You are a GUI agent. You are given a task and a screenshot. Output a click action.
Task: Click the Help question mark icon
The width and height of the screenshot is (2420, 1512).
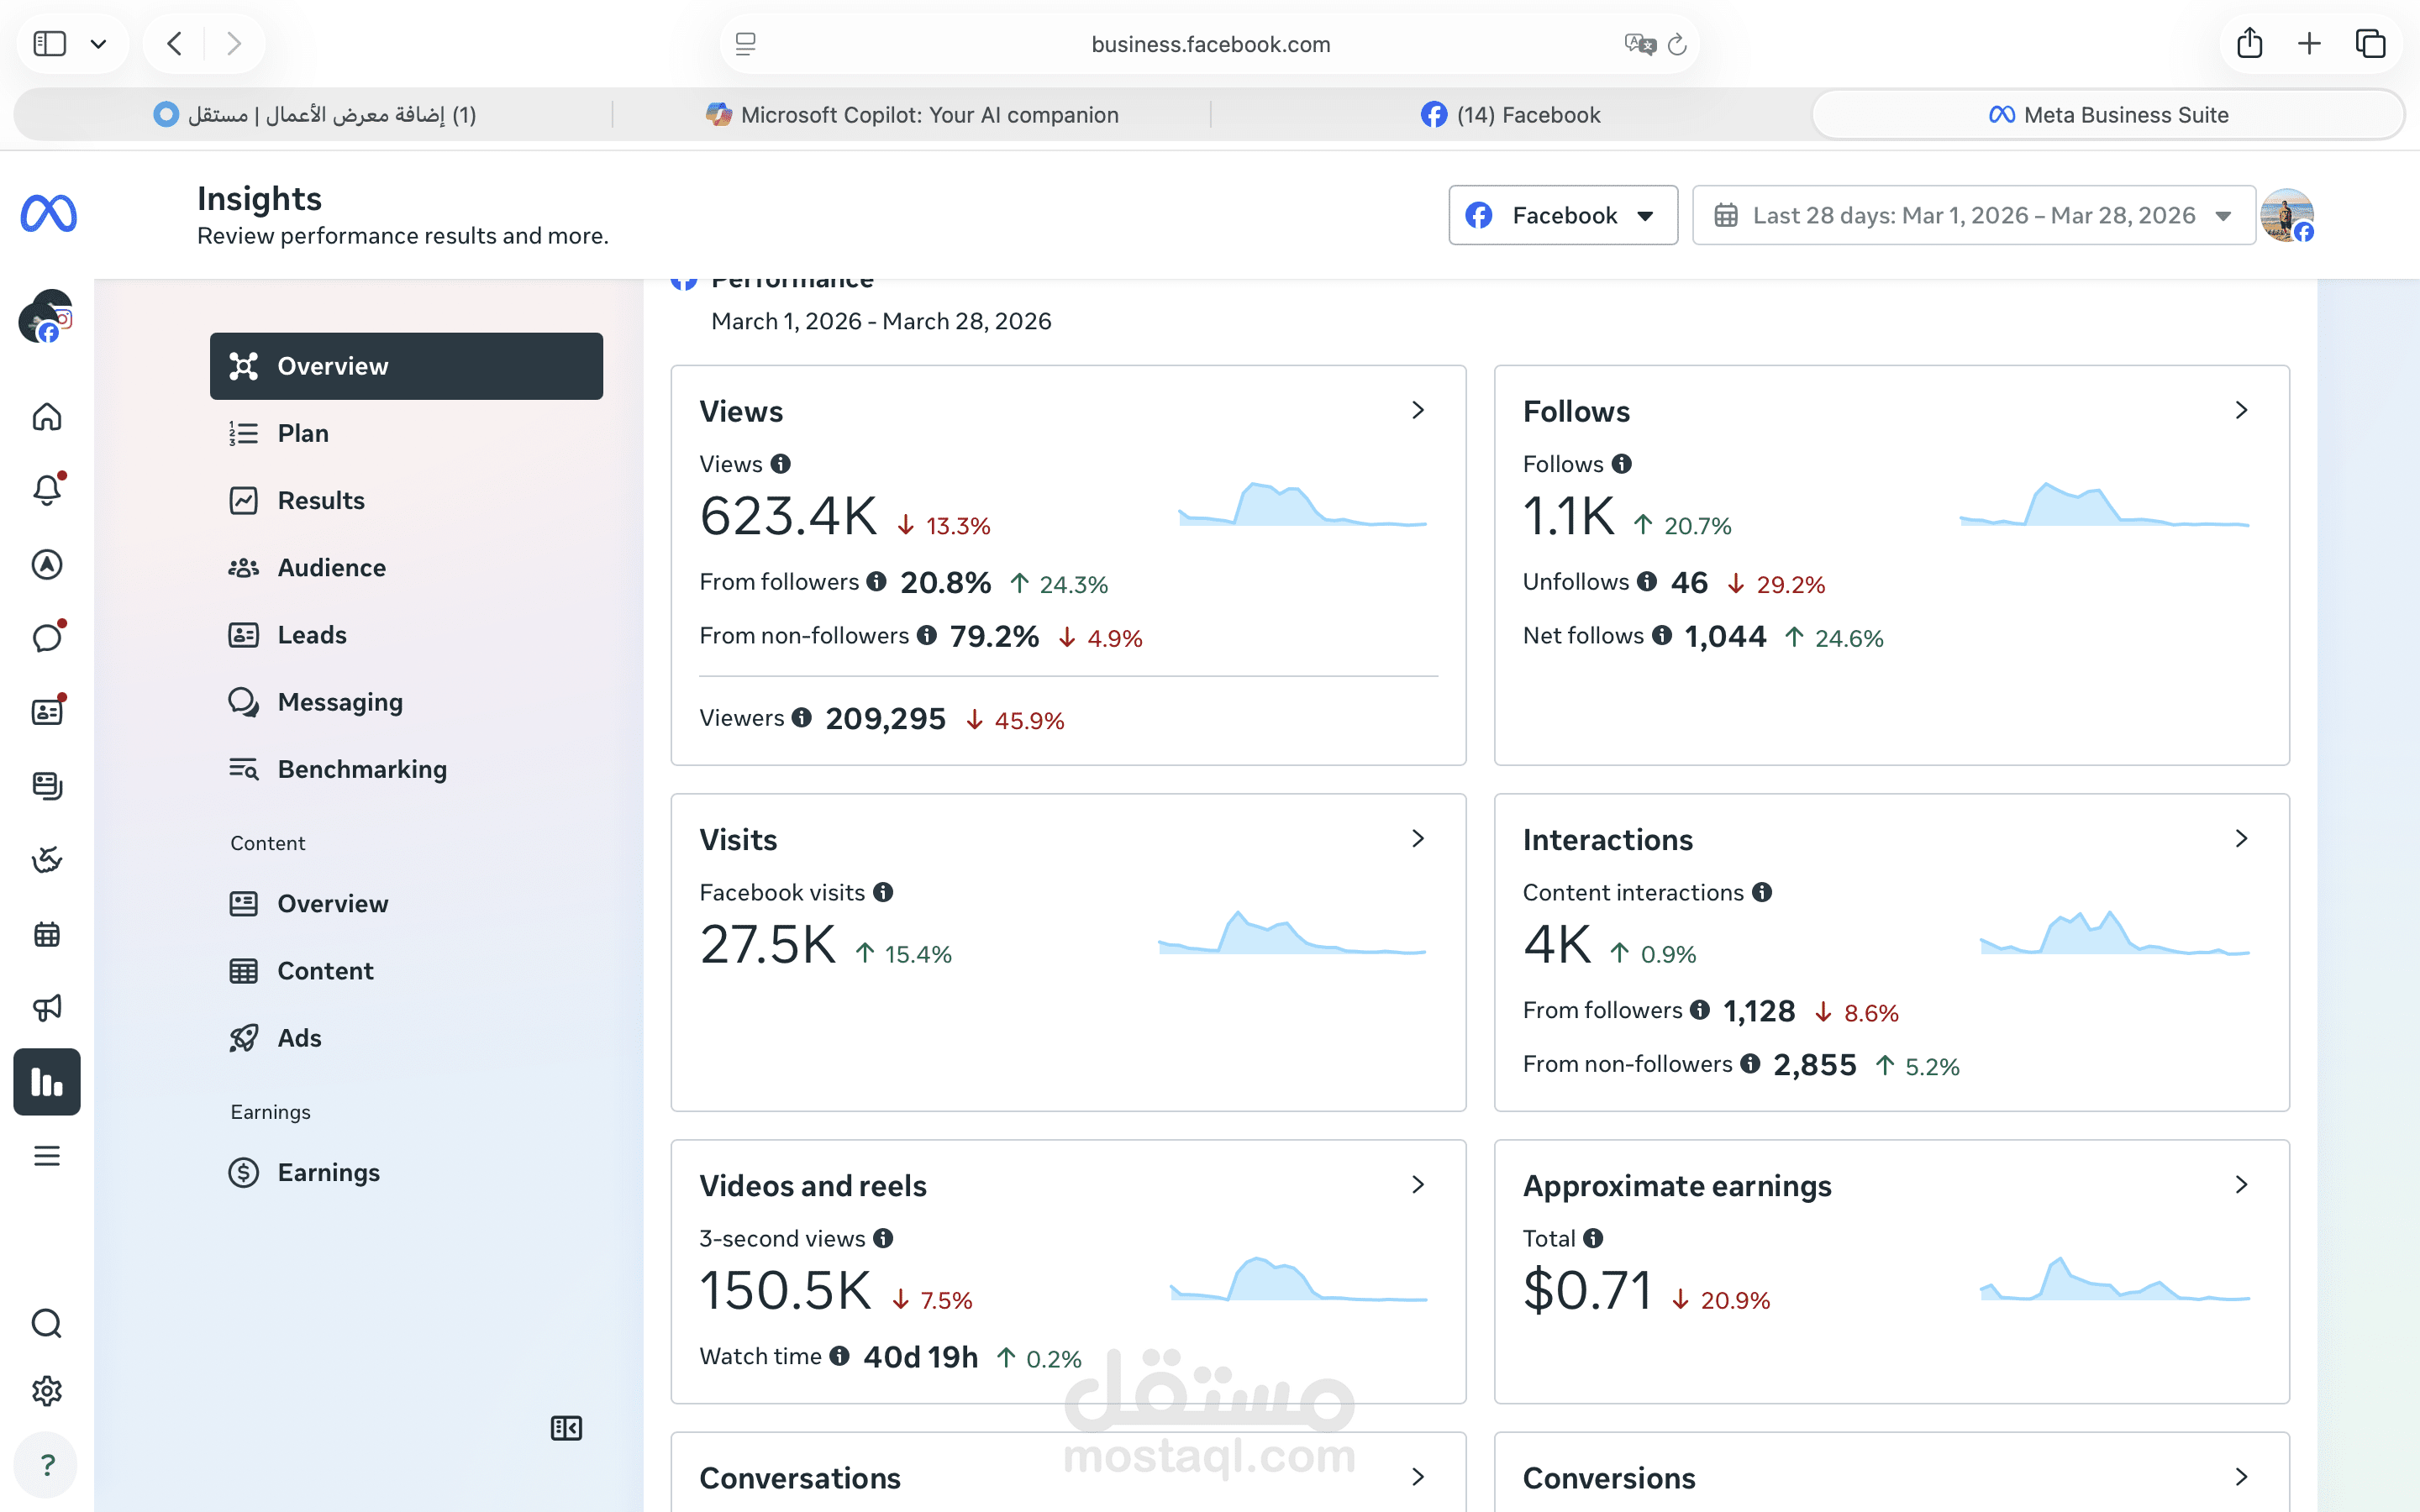tap(47, 1465)
